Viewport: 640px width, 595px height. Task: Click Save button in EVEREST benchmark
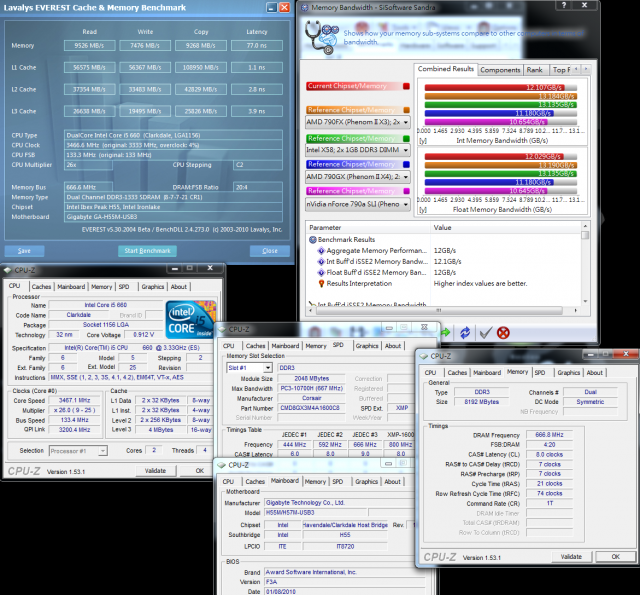(24, 251)
